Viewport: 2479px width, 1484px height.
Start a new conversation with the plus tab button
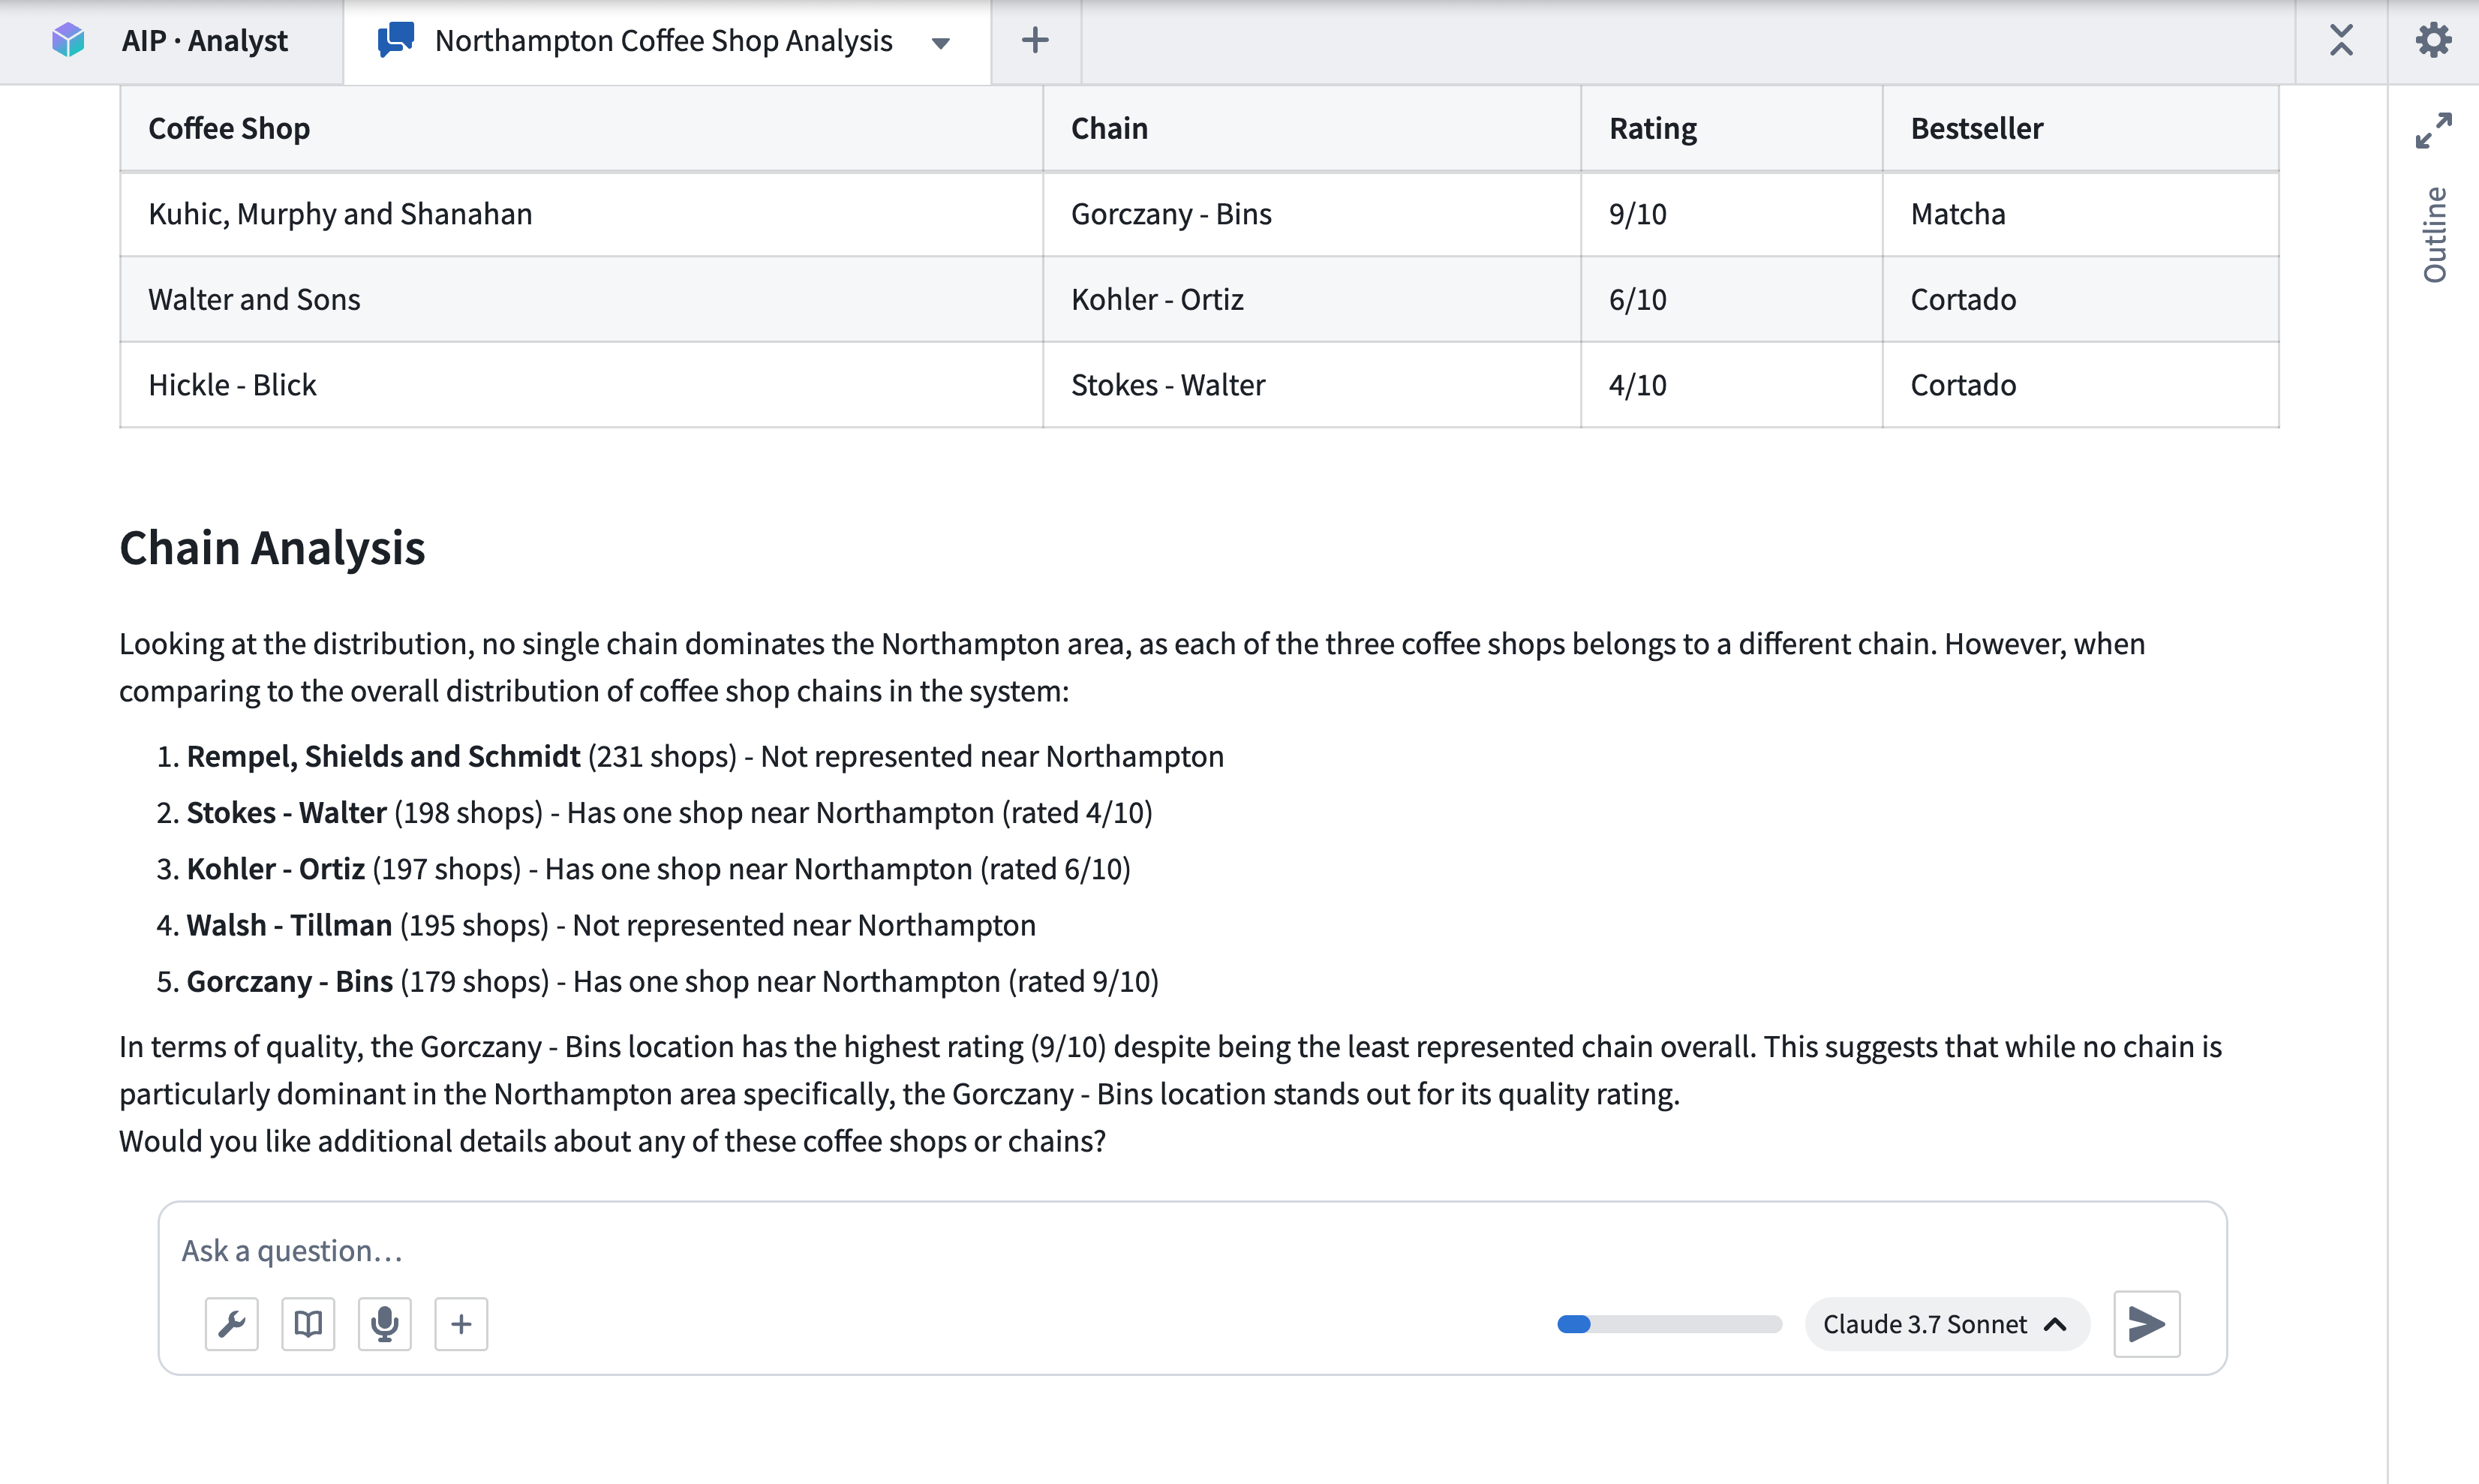click(x=1034, y=41)
